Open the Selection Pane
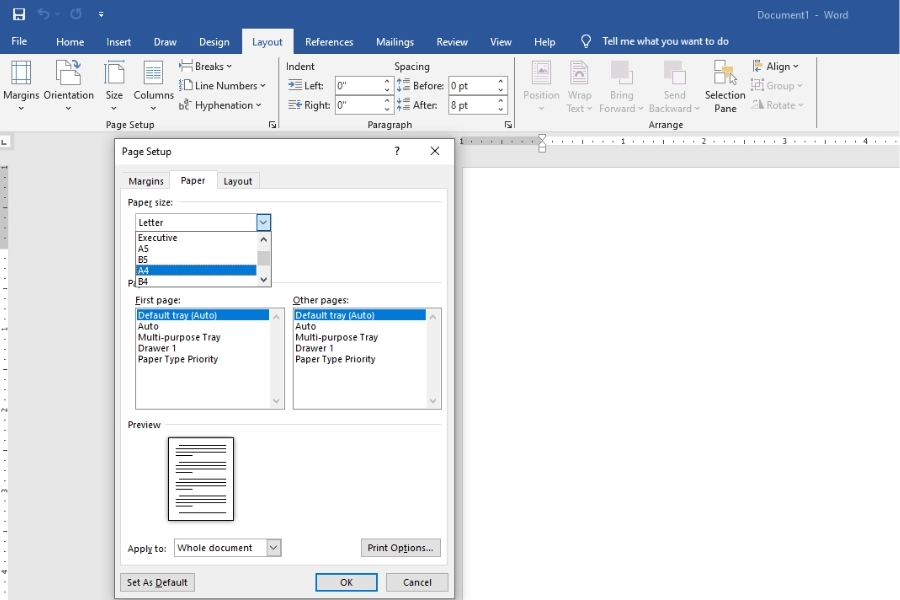Image resolution: width=900 pixels, height=600 pixels. tap(725, 86)
